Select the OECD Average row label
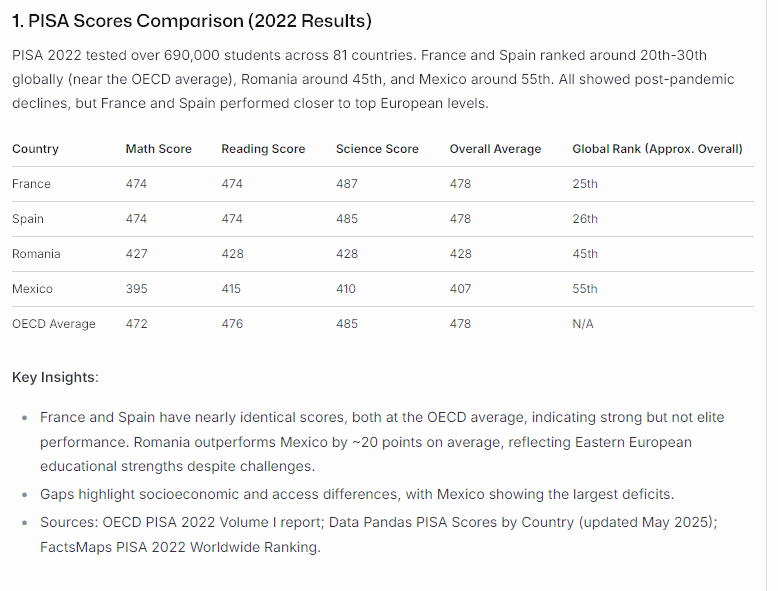Screen dimensions: 778x591 point(54,324)
